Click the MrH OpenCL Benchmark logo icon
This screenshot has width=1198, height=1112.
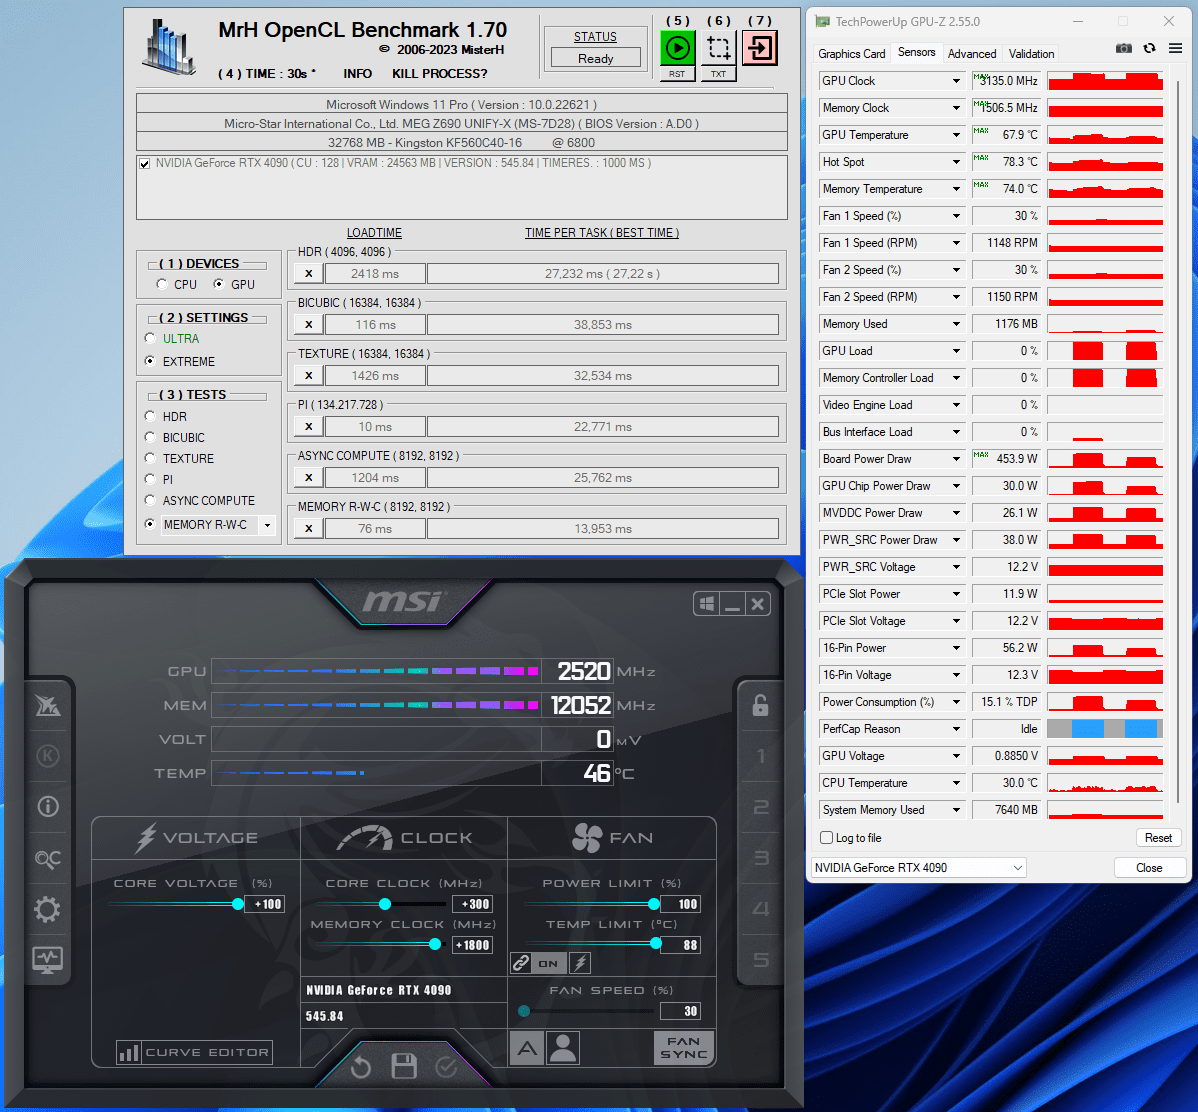(x=169, y=47)
